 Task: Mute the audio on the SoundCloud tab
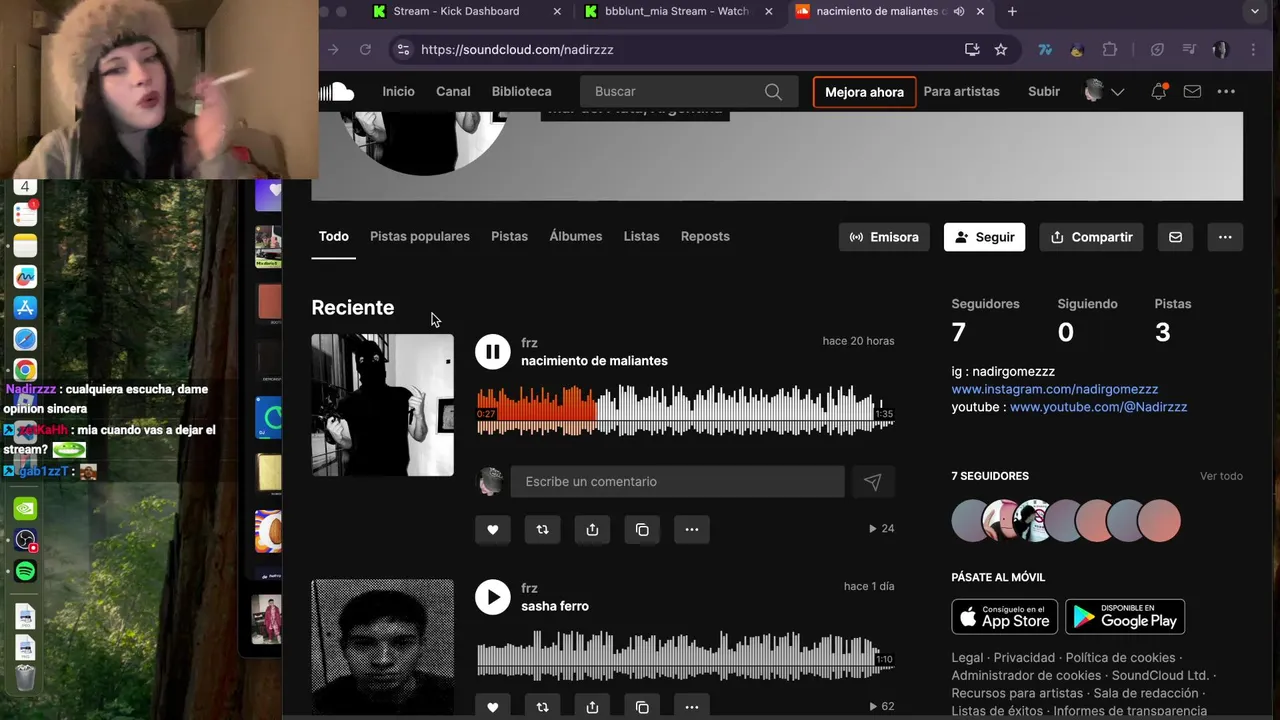959,11
